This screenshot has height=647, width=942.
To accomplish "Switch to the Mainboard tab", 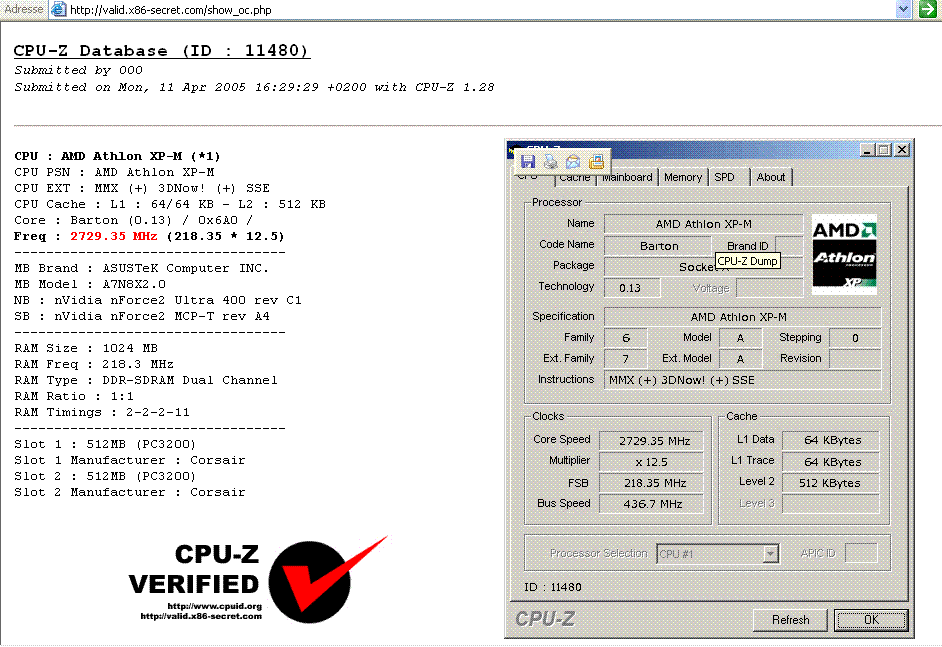I will point(627,177).
